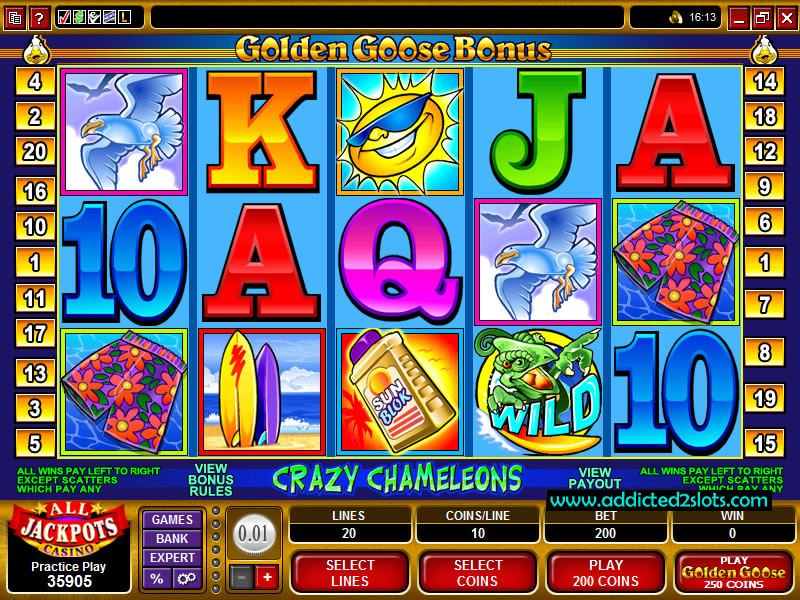Open the gear settings options button
800x600 pixels.
186,579
